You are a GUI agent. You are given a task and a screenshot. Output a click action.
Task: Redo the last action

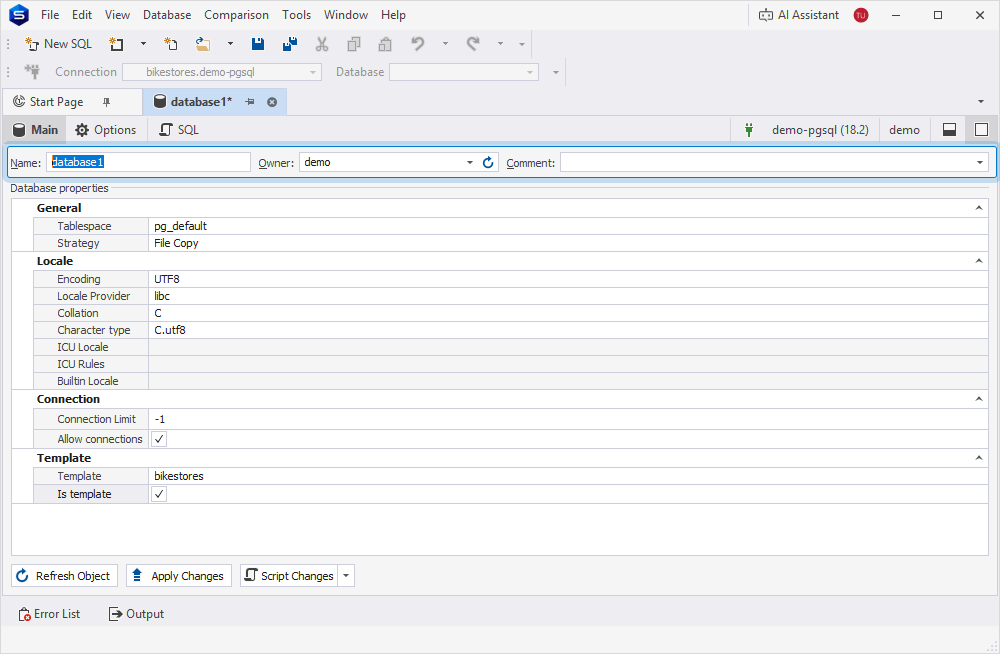click(473, 44)
